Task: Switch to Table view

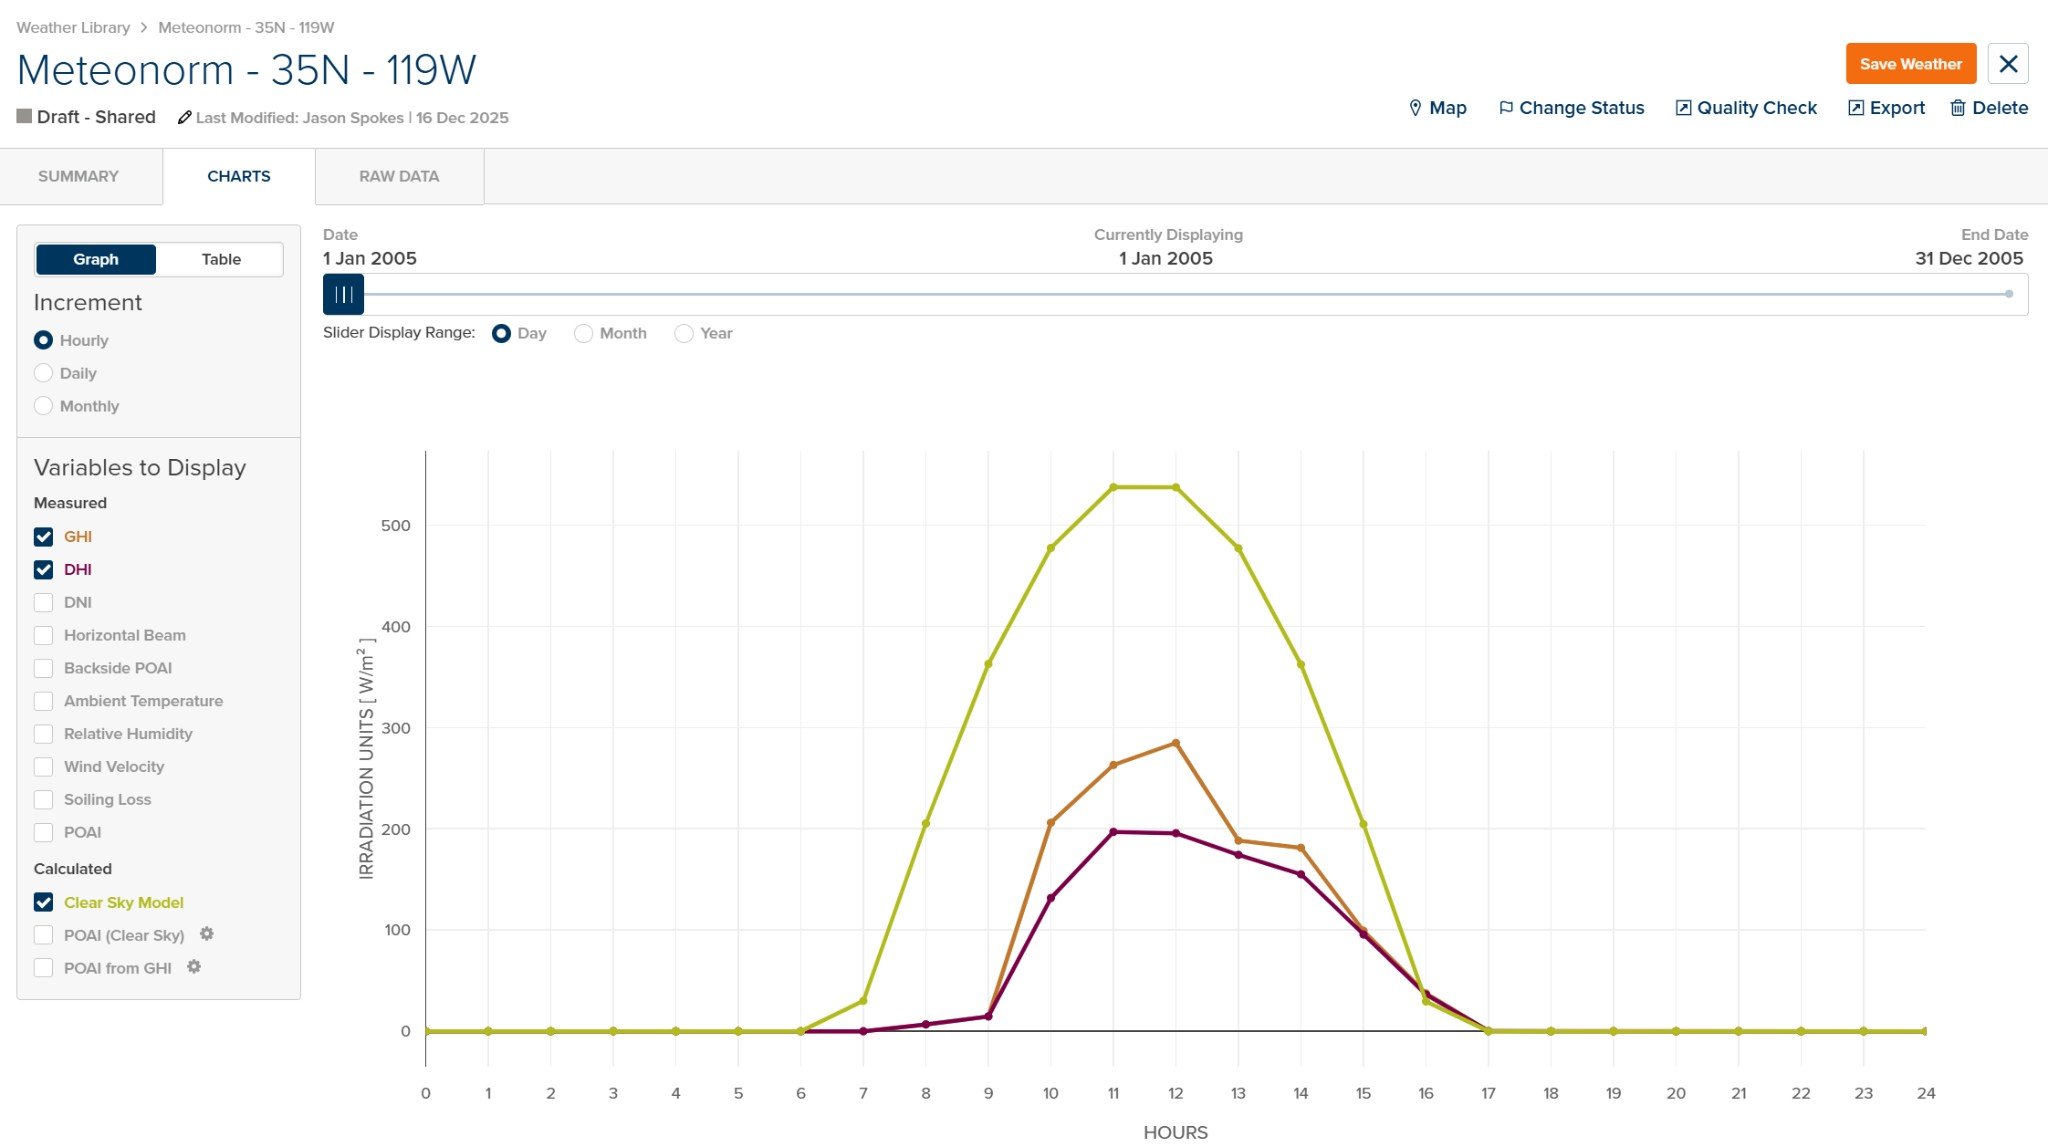Action: [221, 260]
